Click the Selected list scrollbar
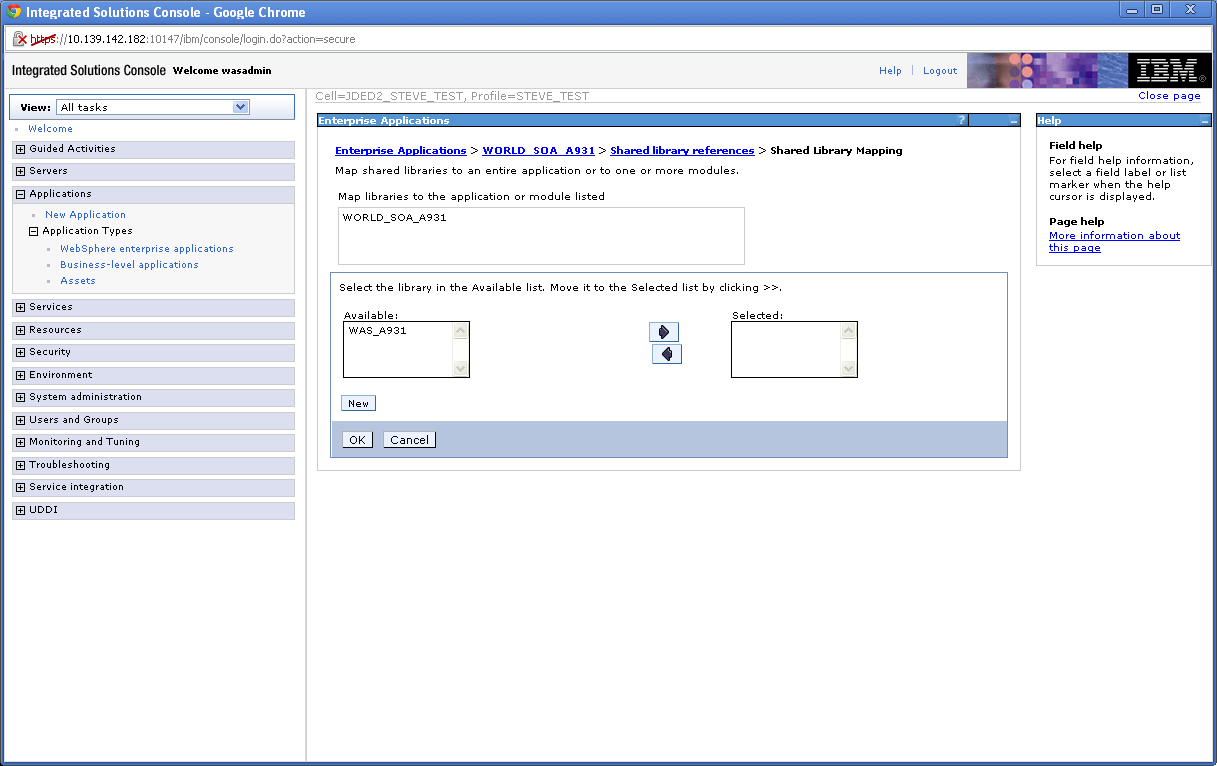 (x=848, y=349)
